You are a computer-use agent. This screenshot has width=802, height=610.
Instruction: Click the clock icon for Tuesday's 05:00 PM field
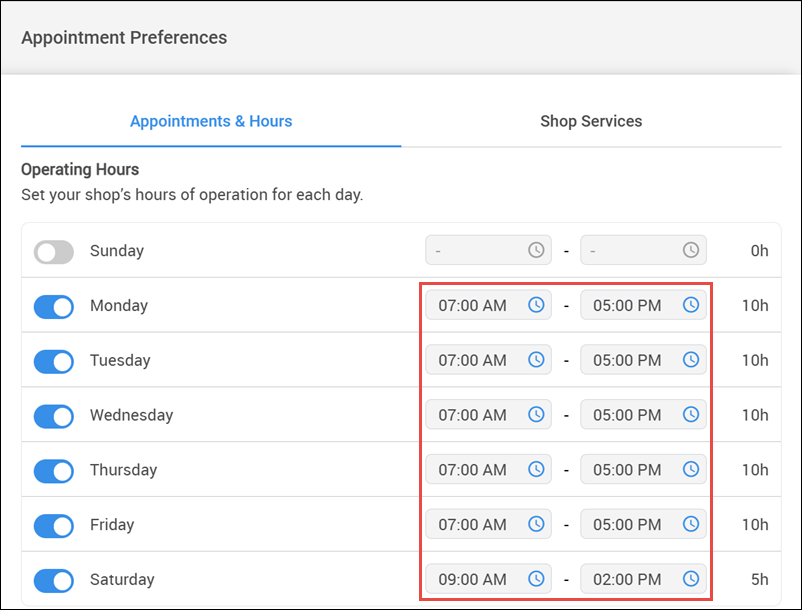point(690,360)
